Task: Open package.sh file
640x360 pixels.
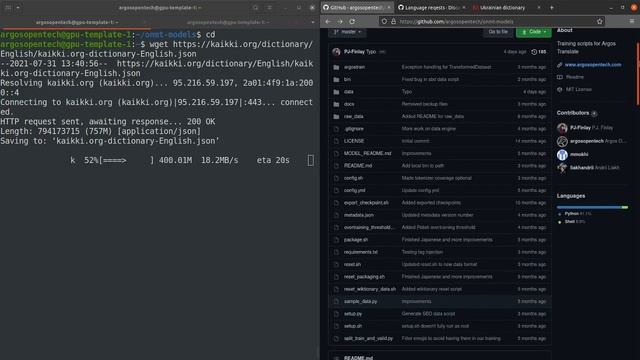Action: click(356, 240)
